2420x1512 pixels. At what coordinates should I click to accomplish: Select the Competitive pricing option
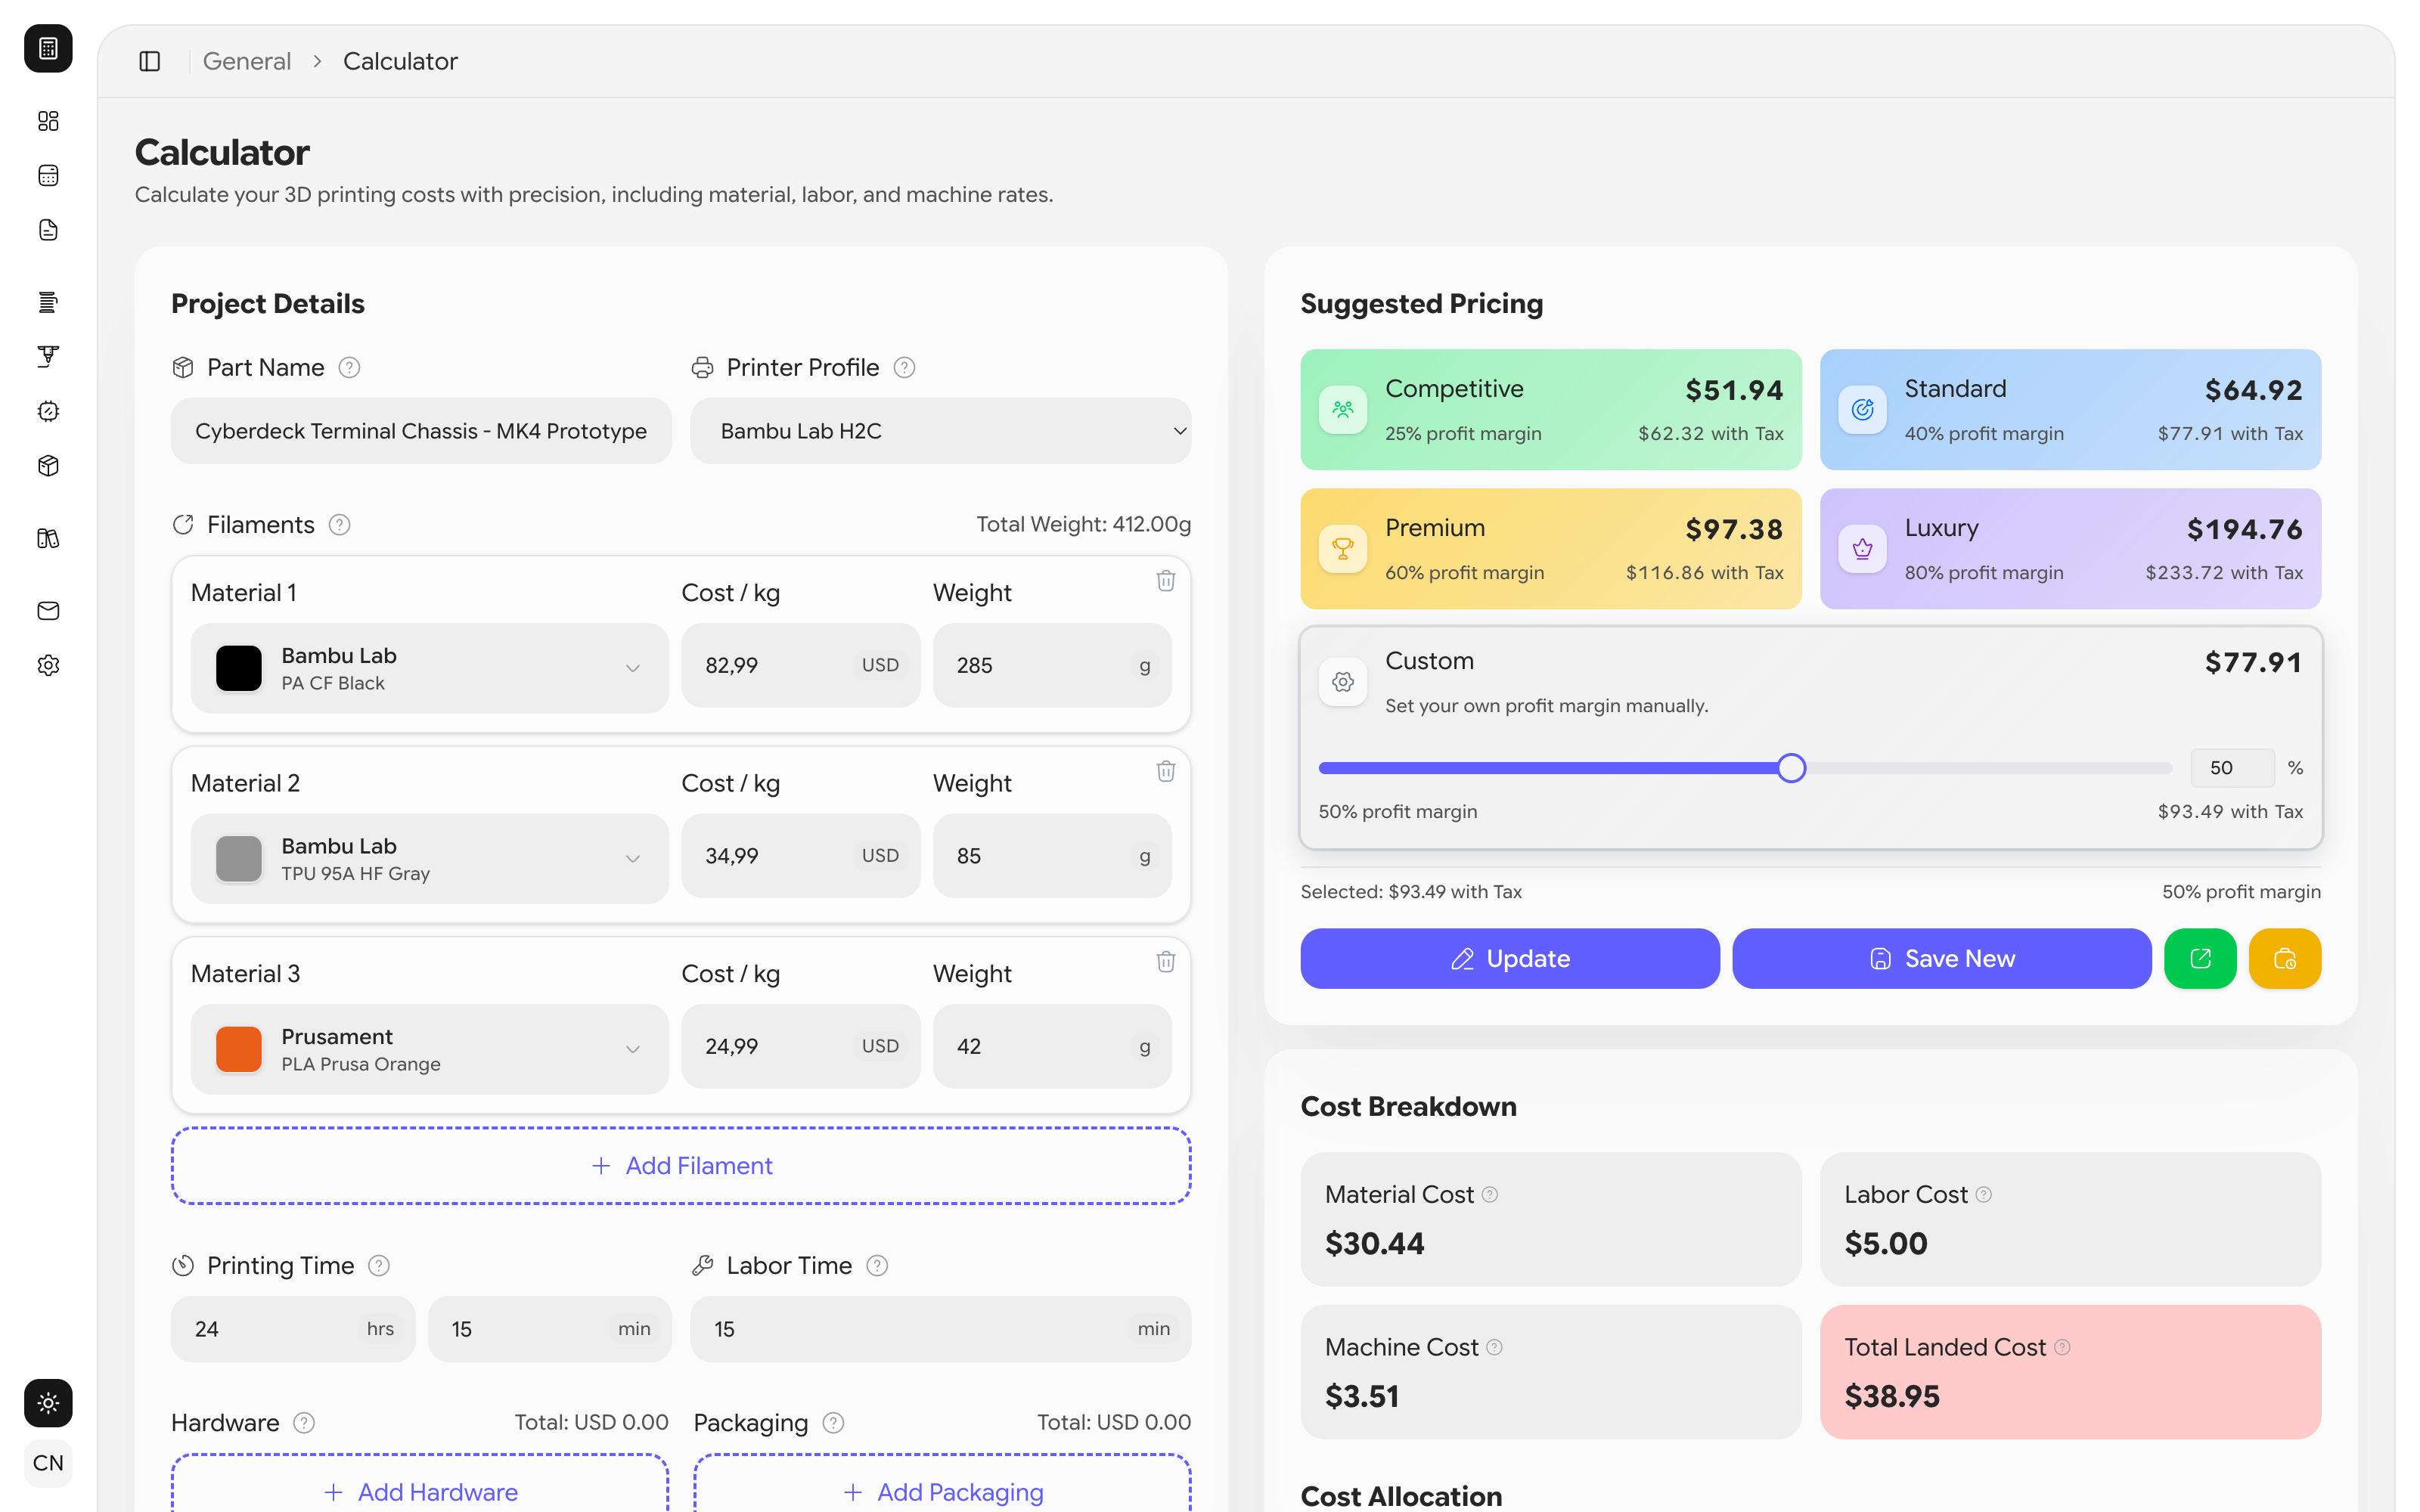click(x=1550, y=410)
